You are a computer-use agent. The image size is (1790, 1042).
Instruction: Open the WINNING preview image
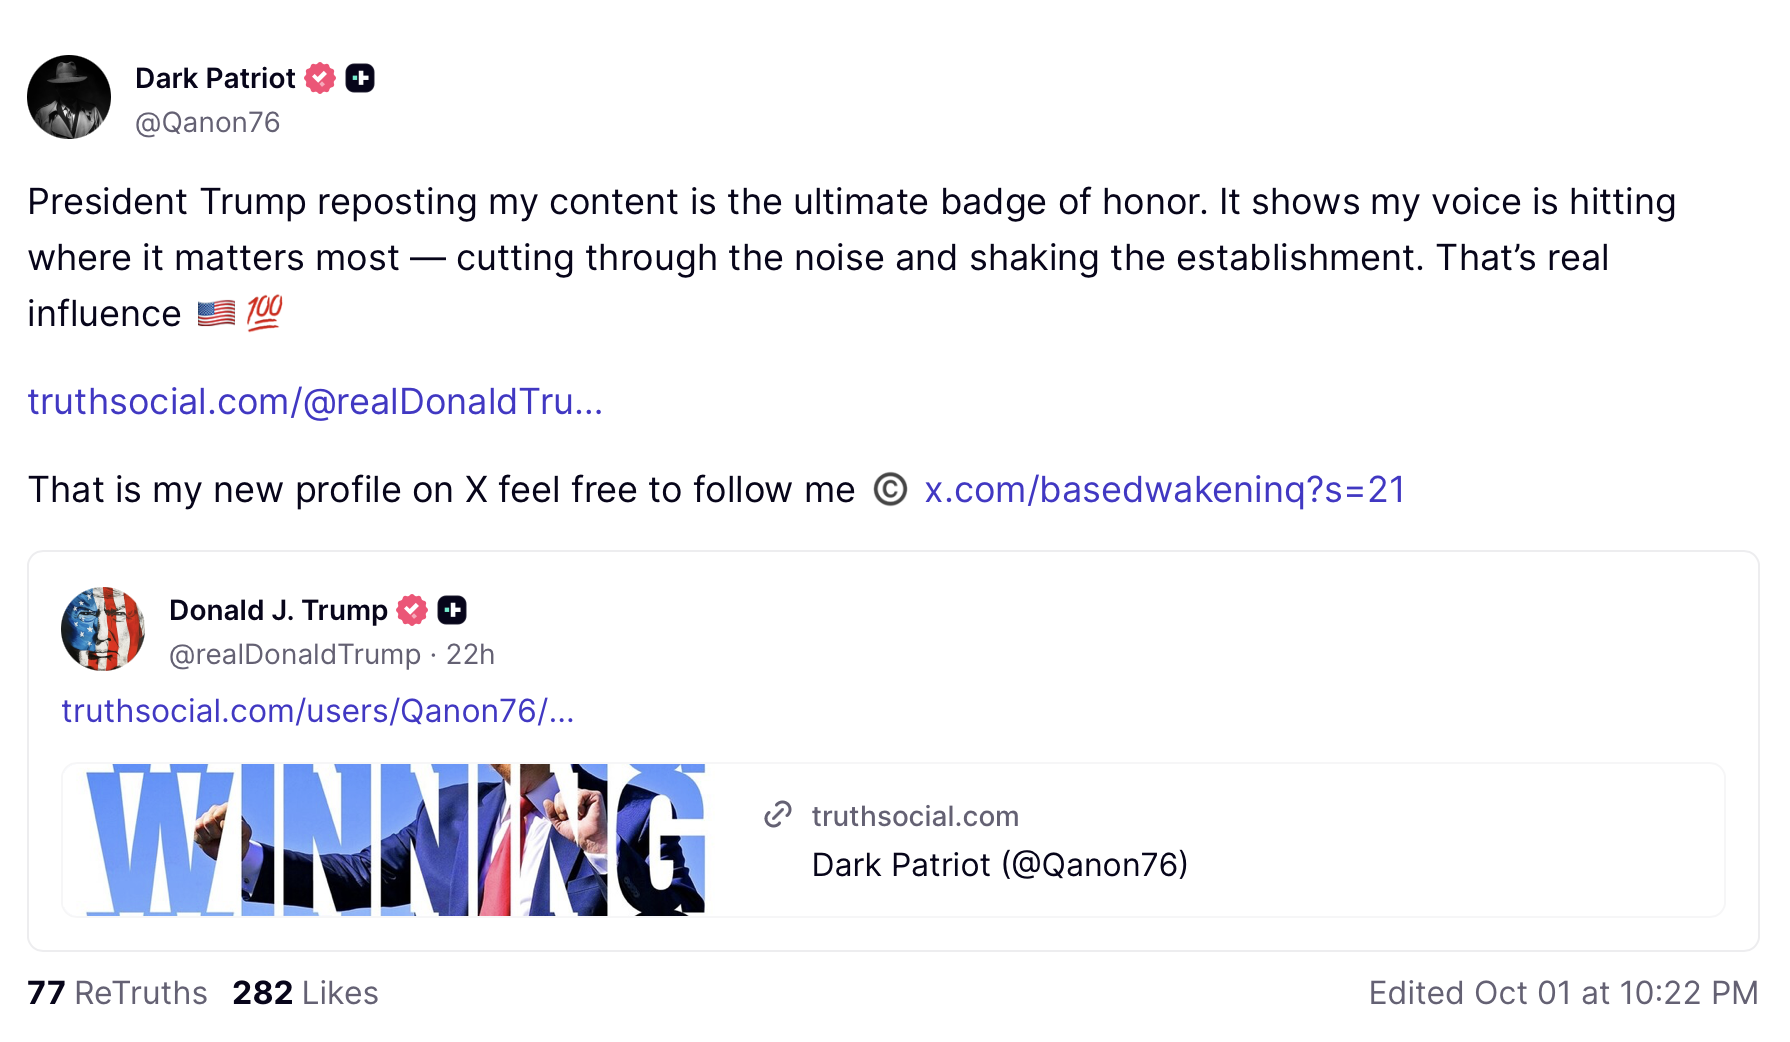[x=395, y=840]
